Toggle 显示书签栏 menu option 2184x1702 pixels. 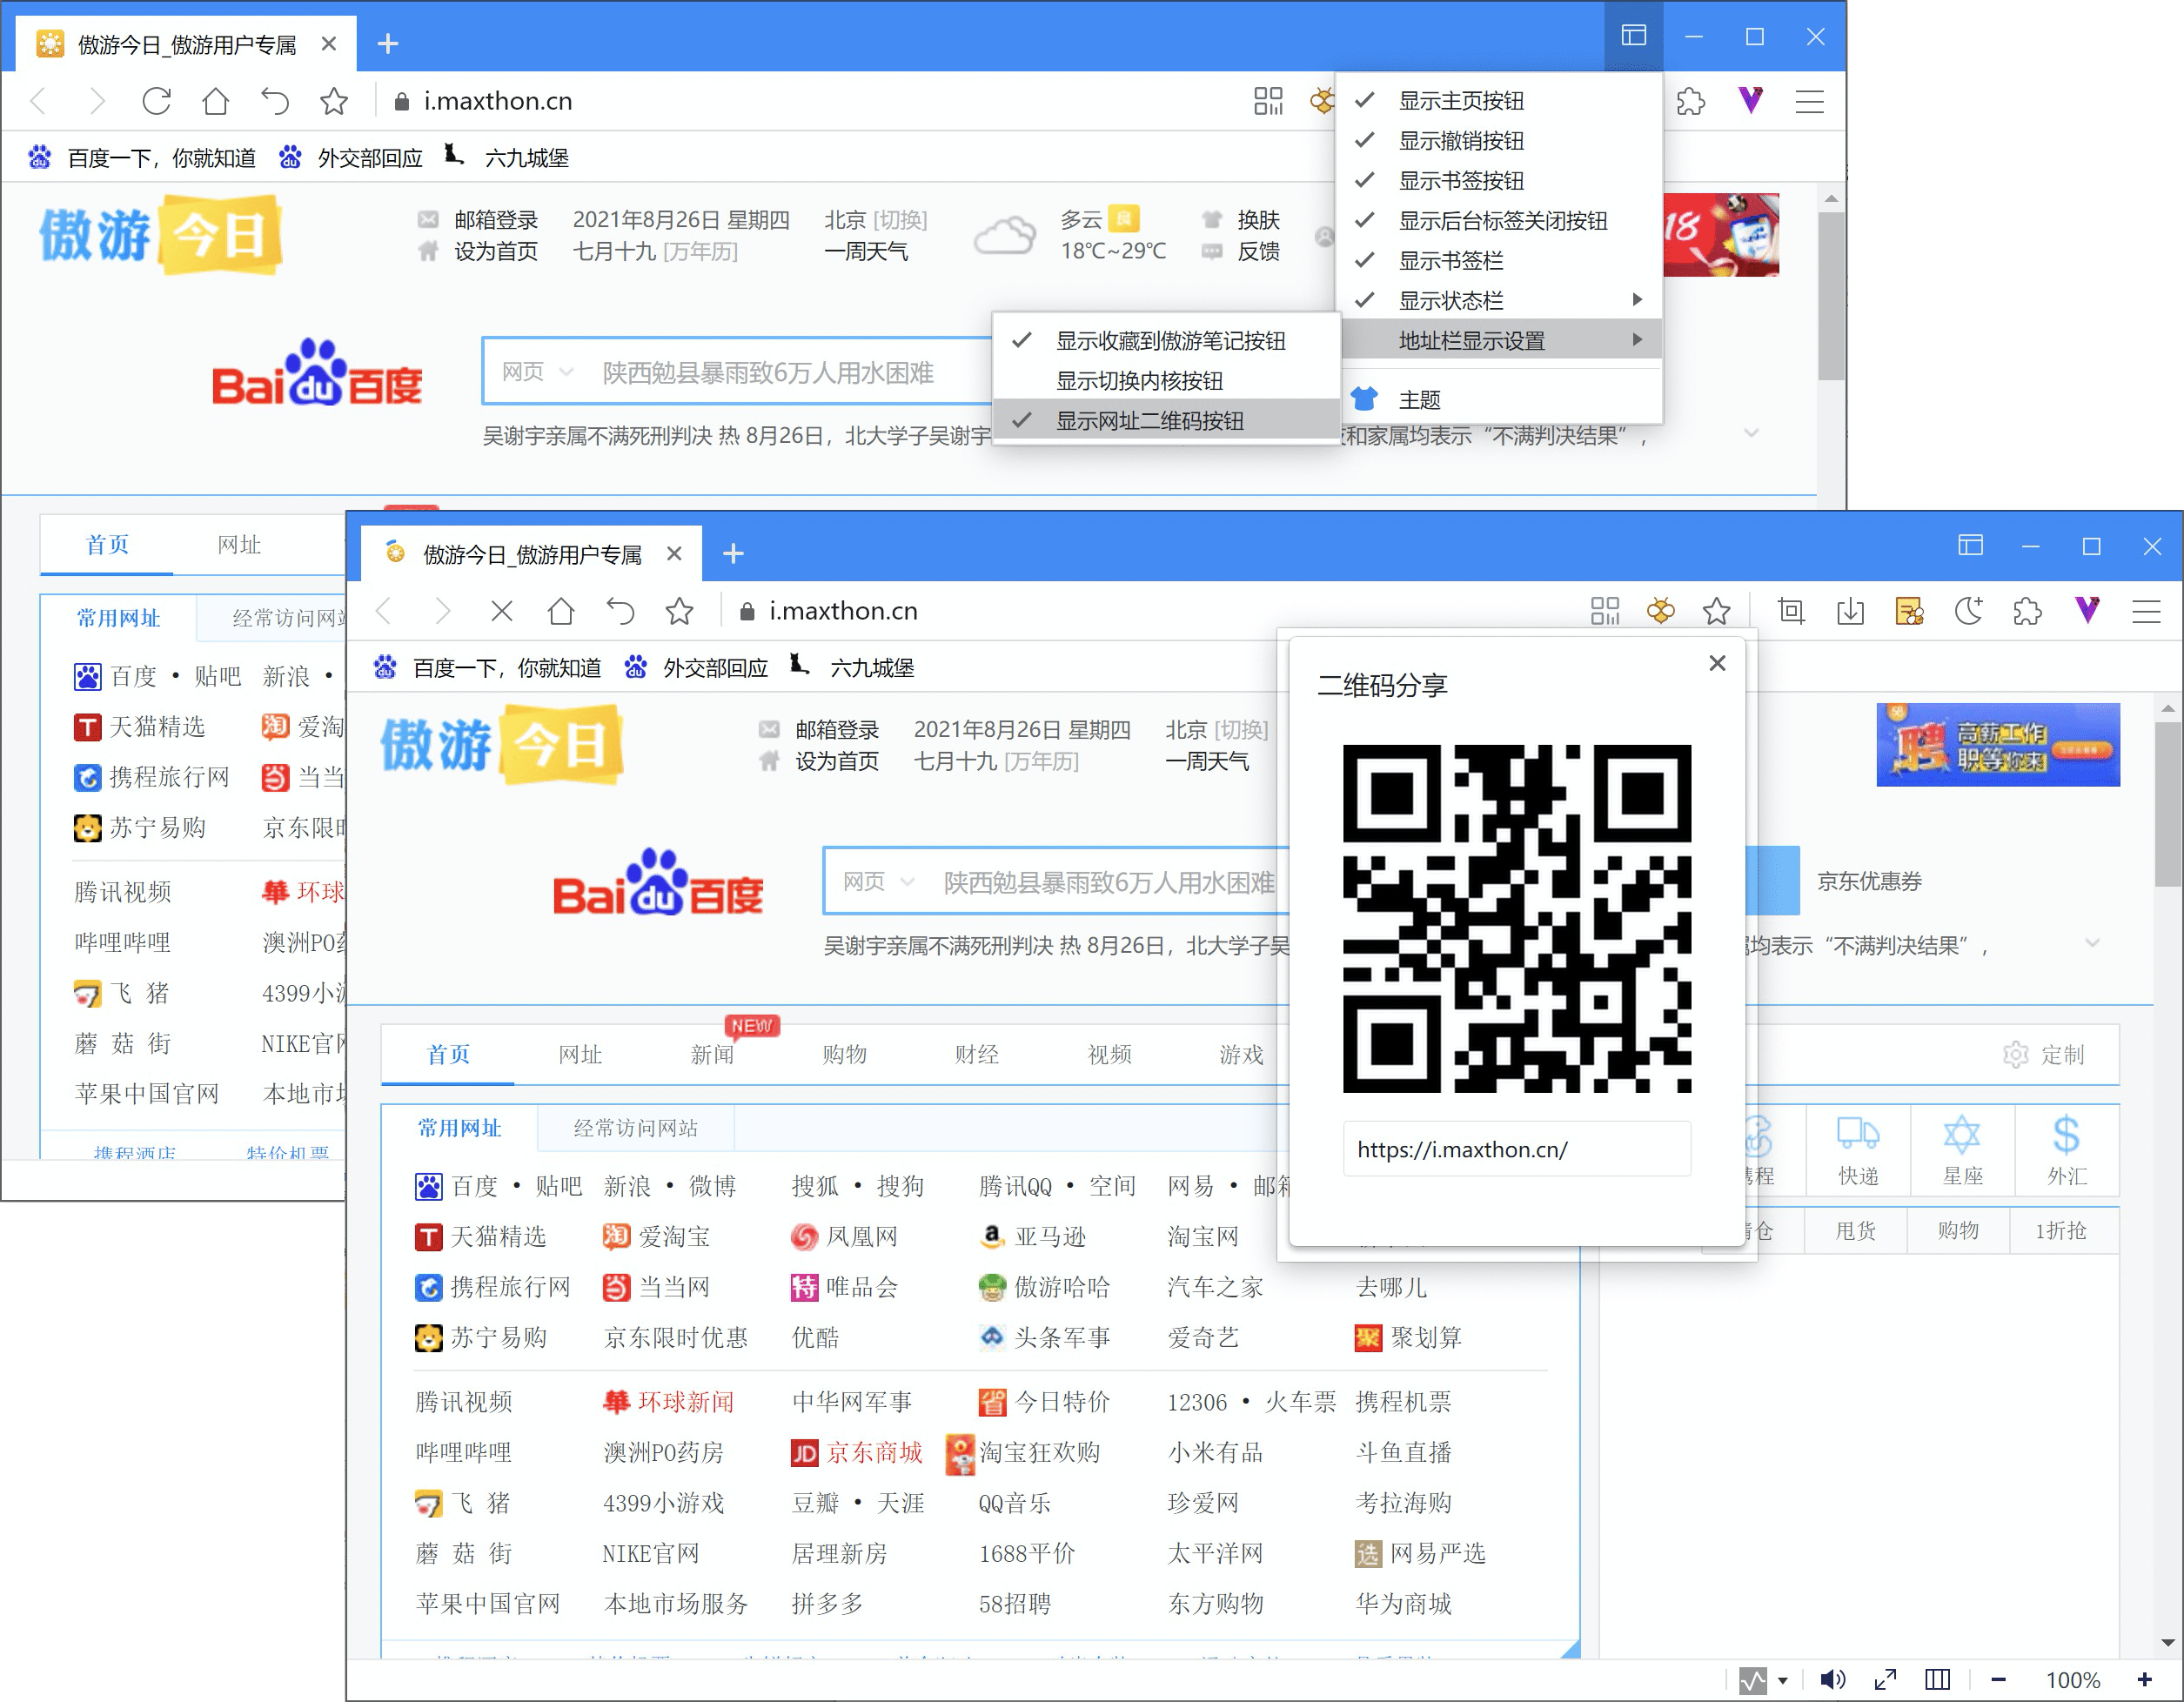click(x=1498, y=261)
